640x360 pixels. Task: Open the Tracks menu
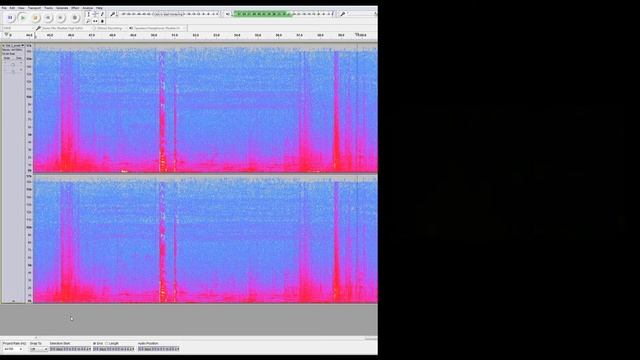coord(49,8)
